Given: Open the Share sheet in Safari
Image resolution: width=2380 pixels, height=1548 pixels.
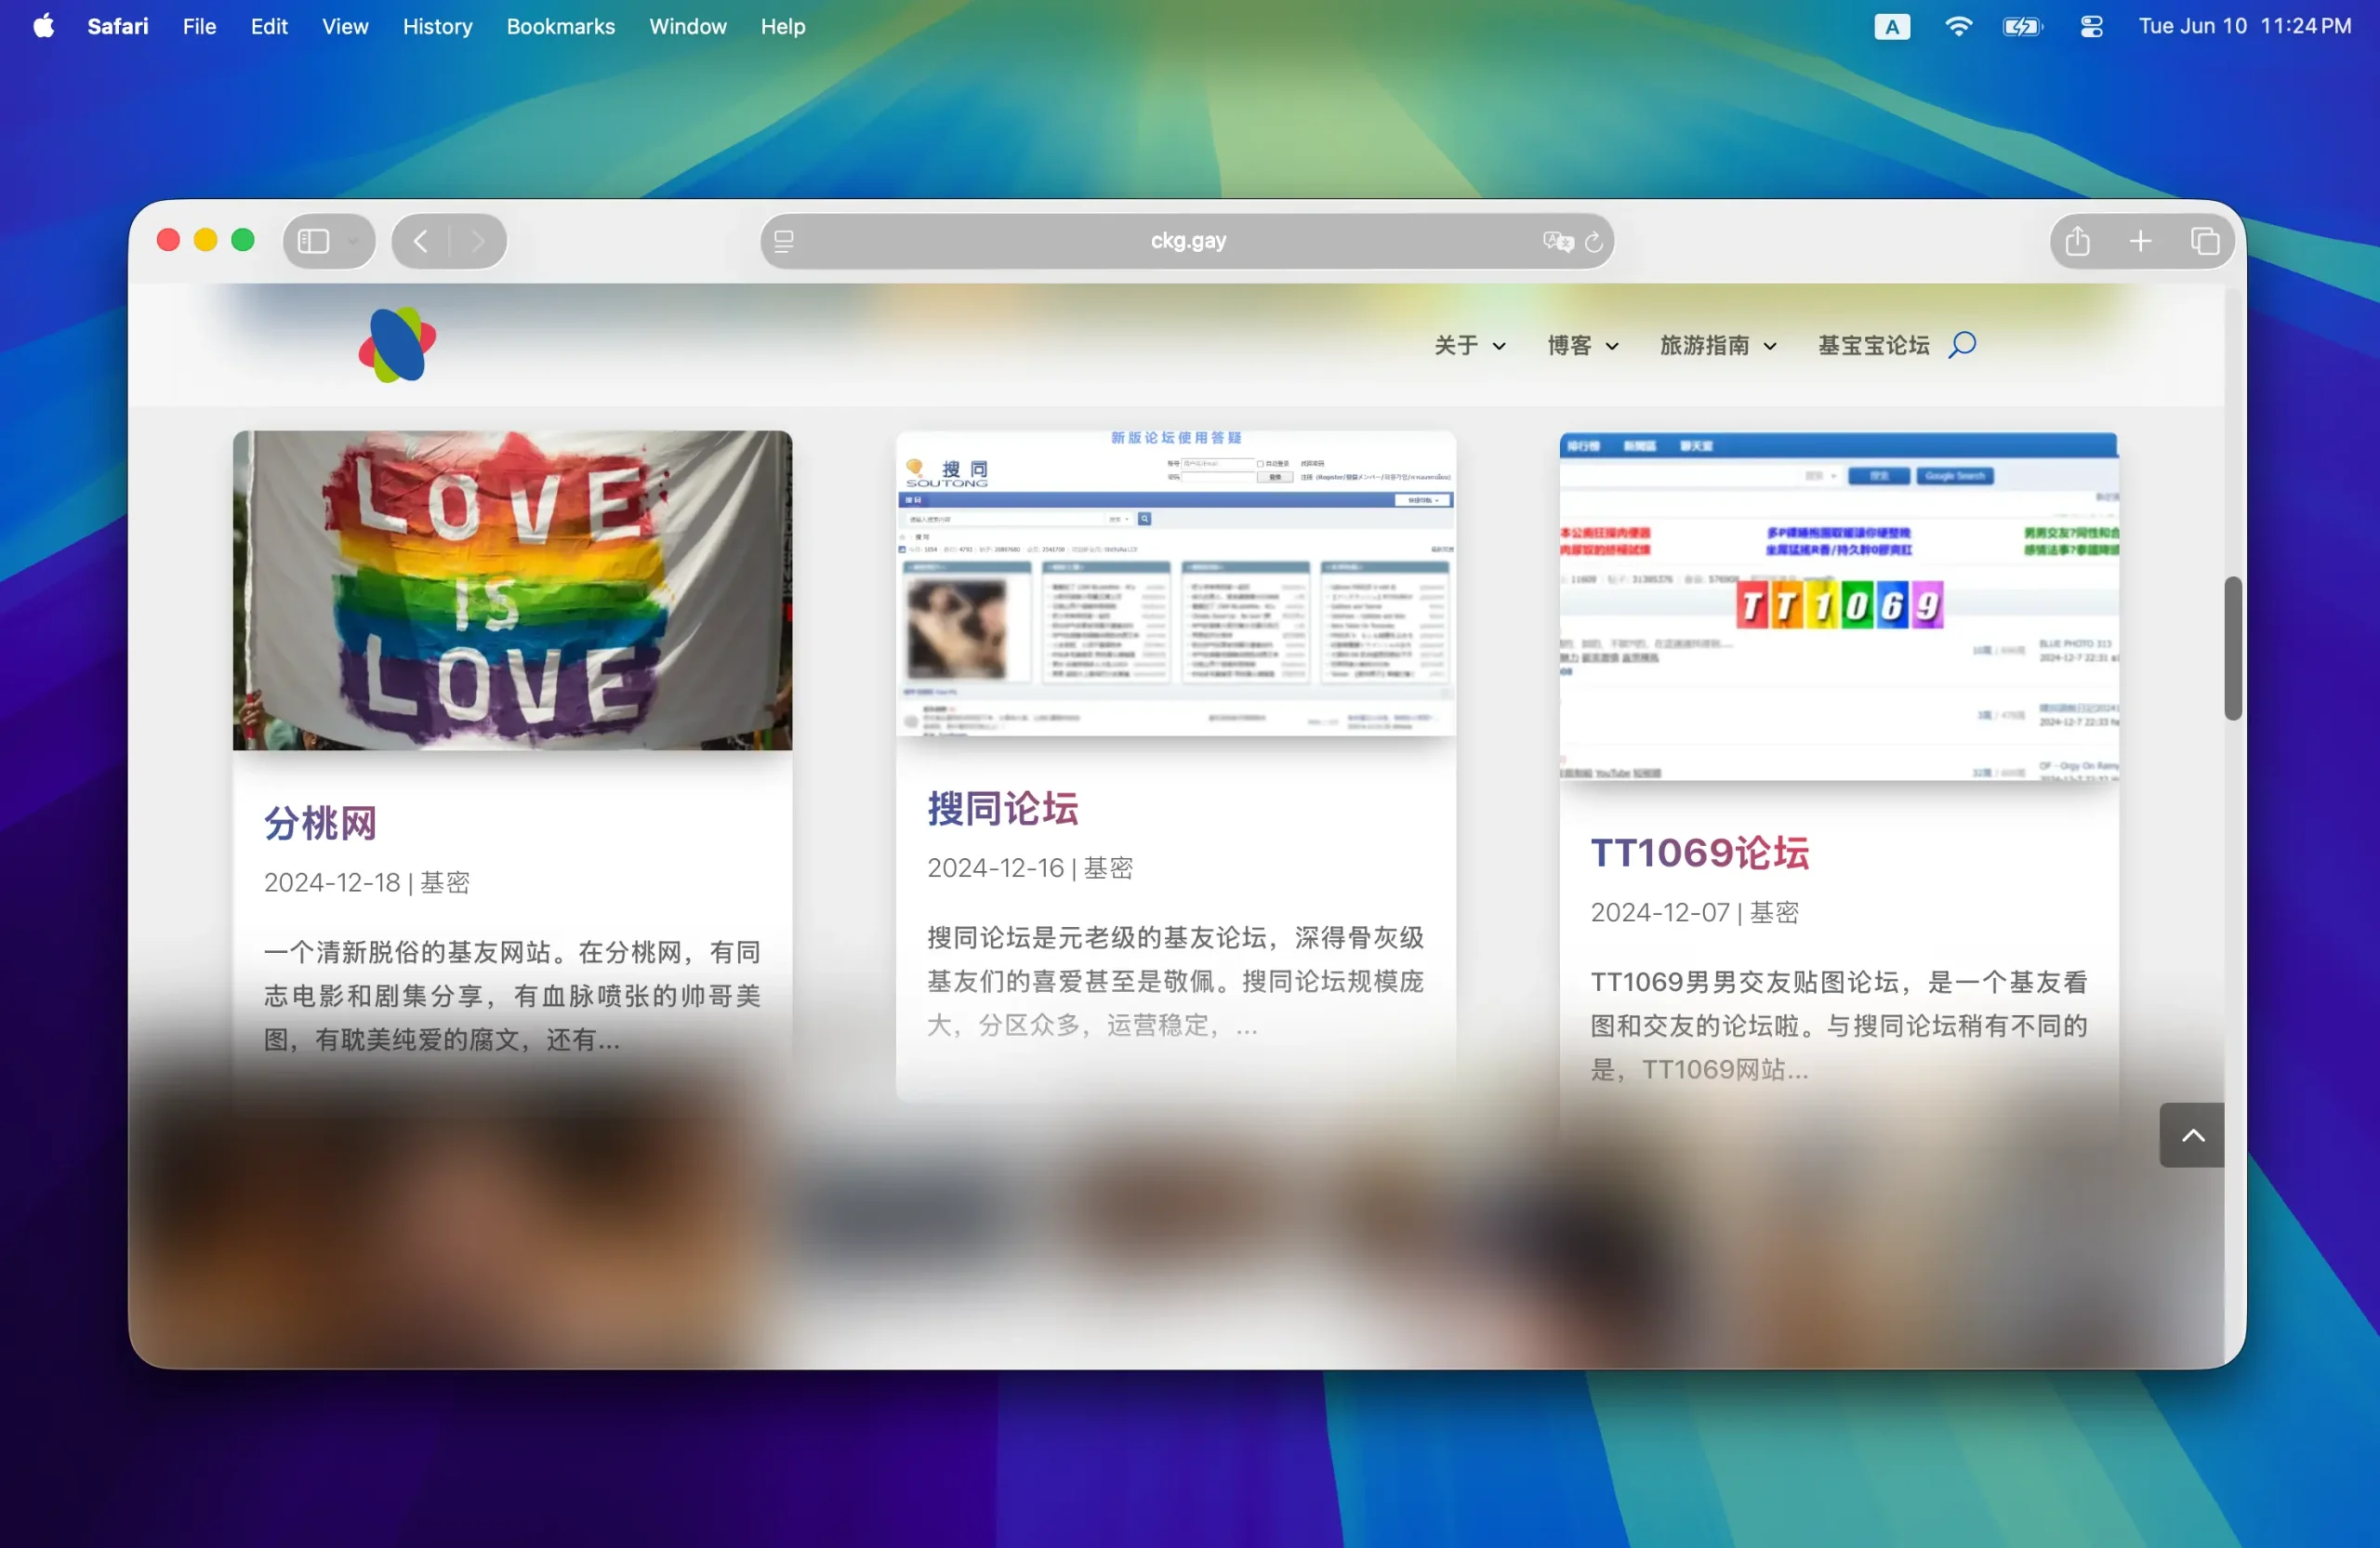Looking at the screenshot, I should (x=2077, y=240).
